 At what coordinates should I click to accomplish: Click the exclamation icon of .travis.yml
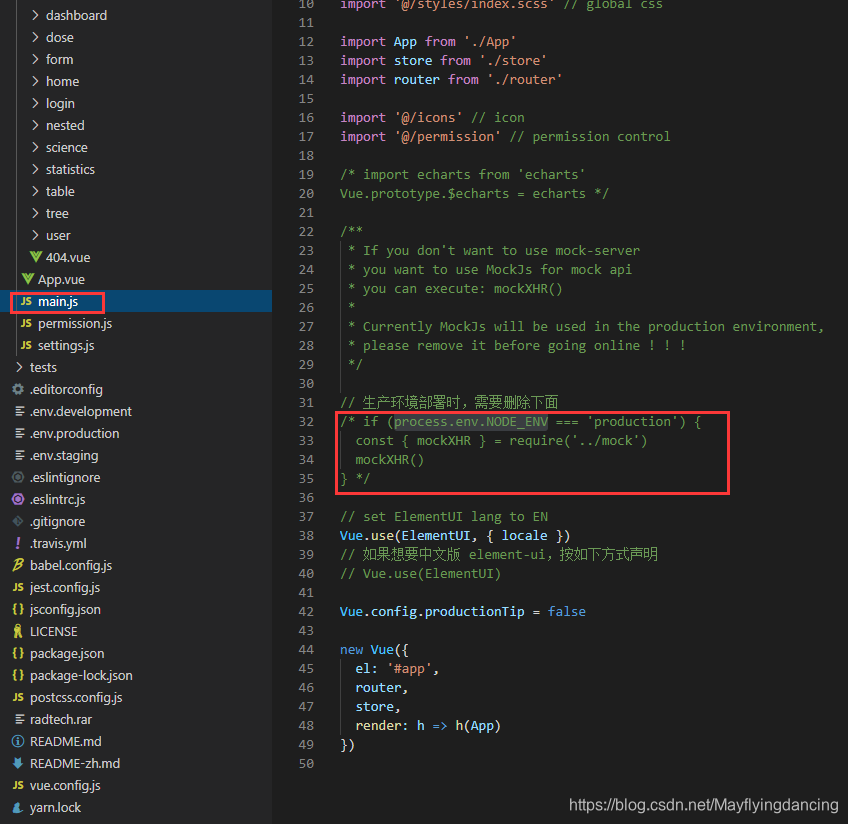click(x=18, y=543)
